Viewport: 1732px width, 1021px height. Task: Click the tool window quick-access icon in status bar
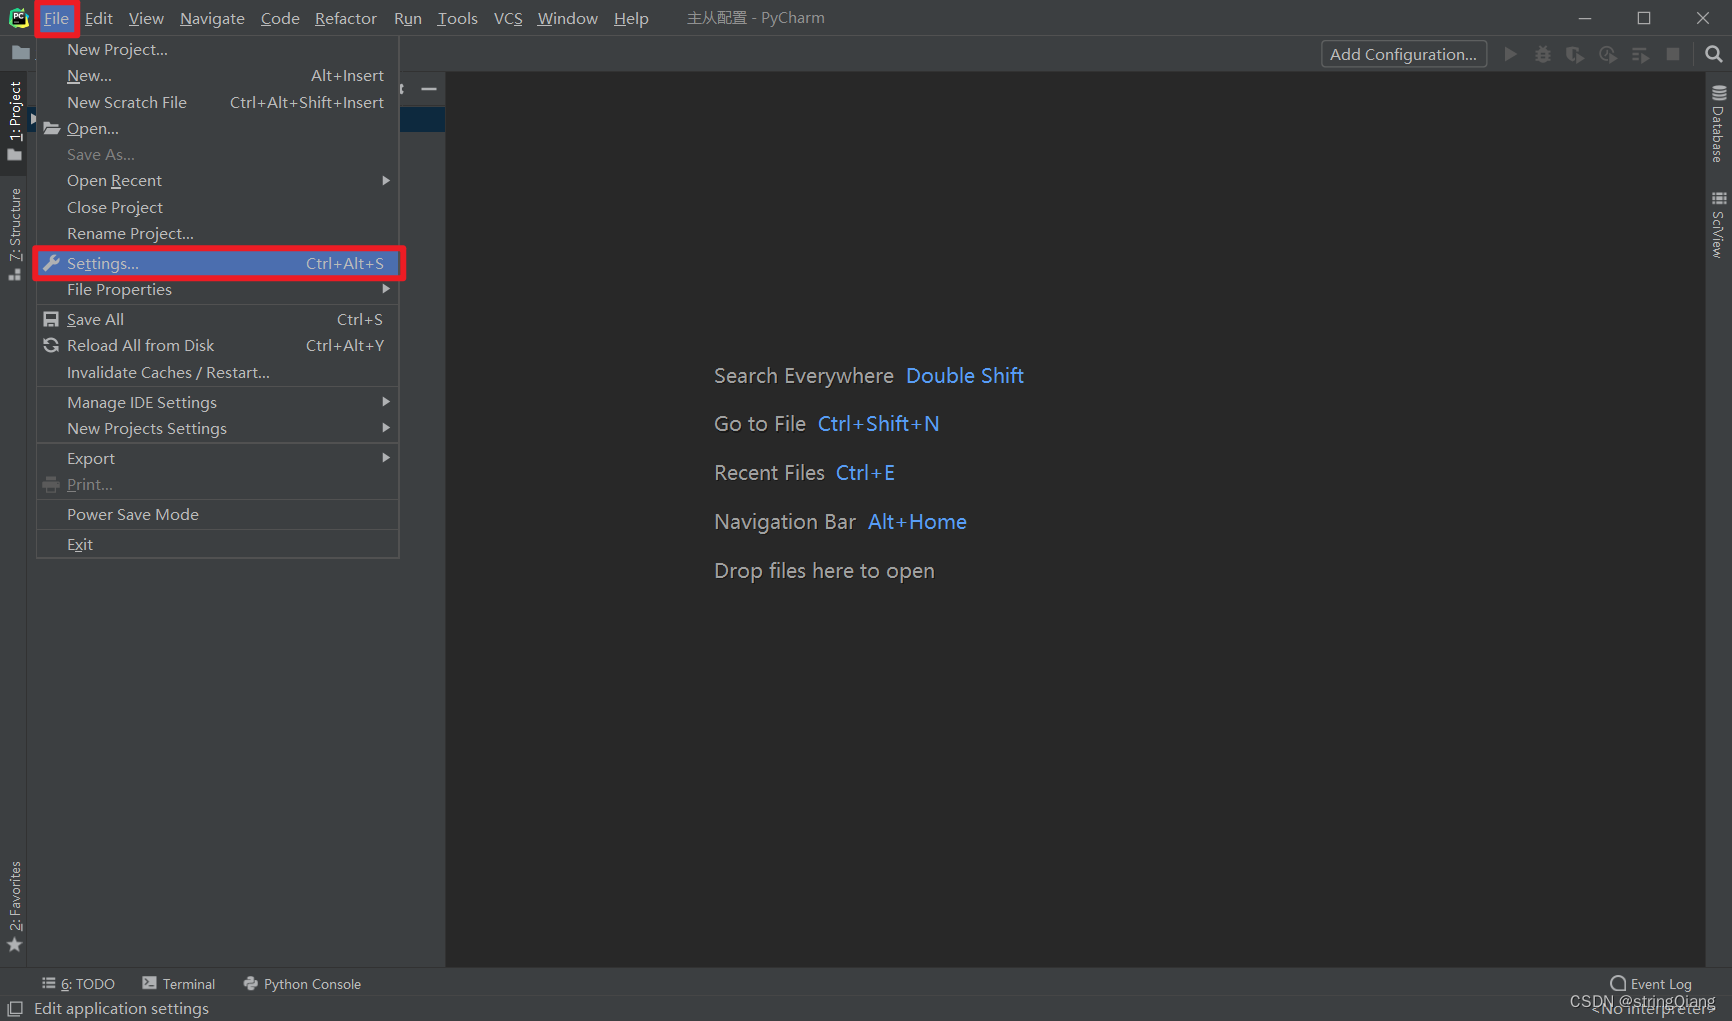pos(15,1009)
